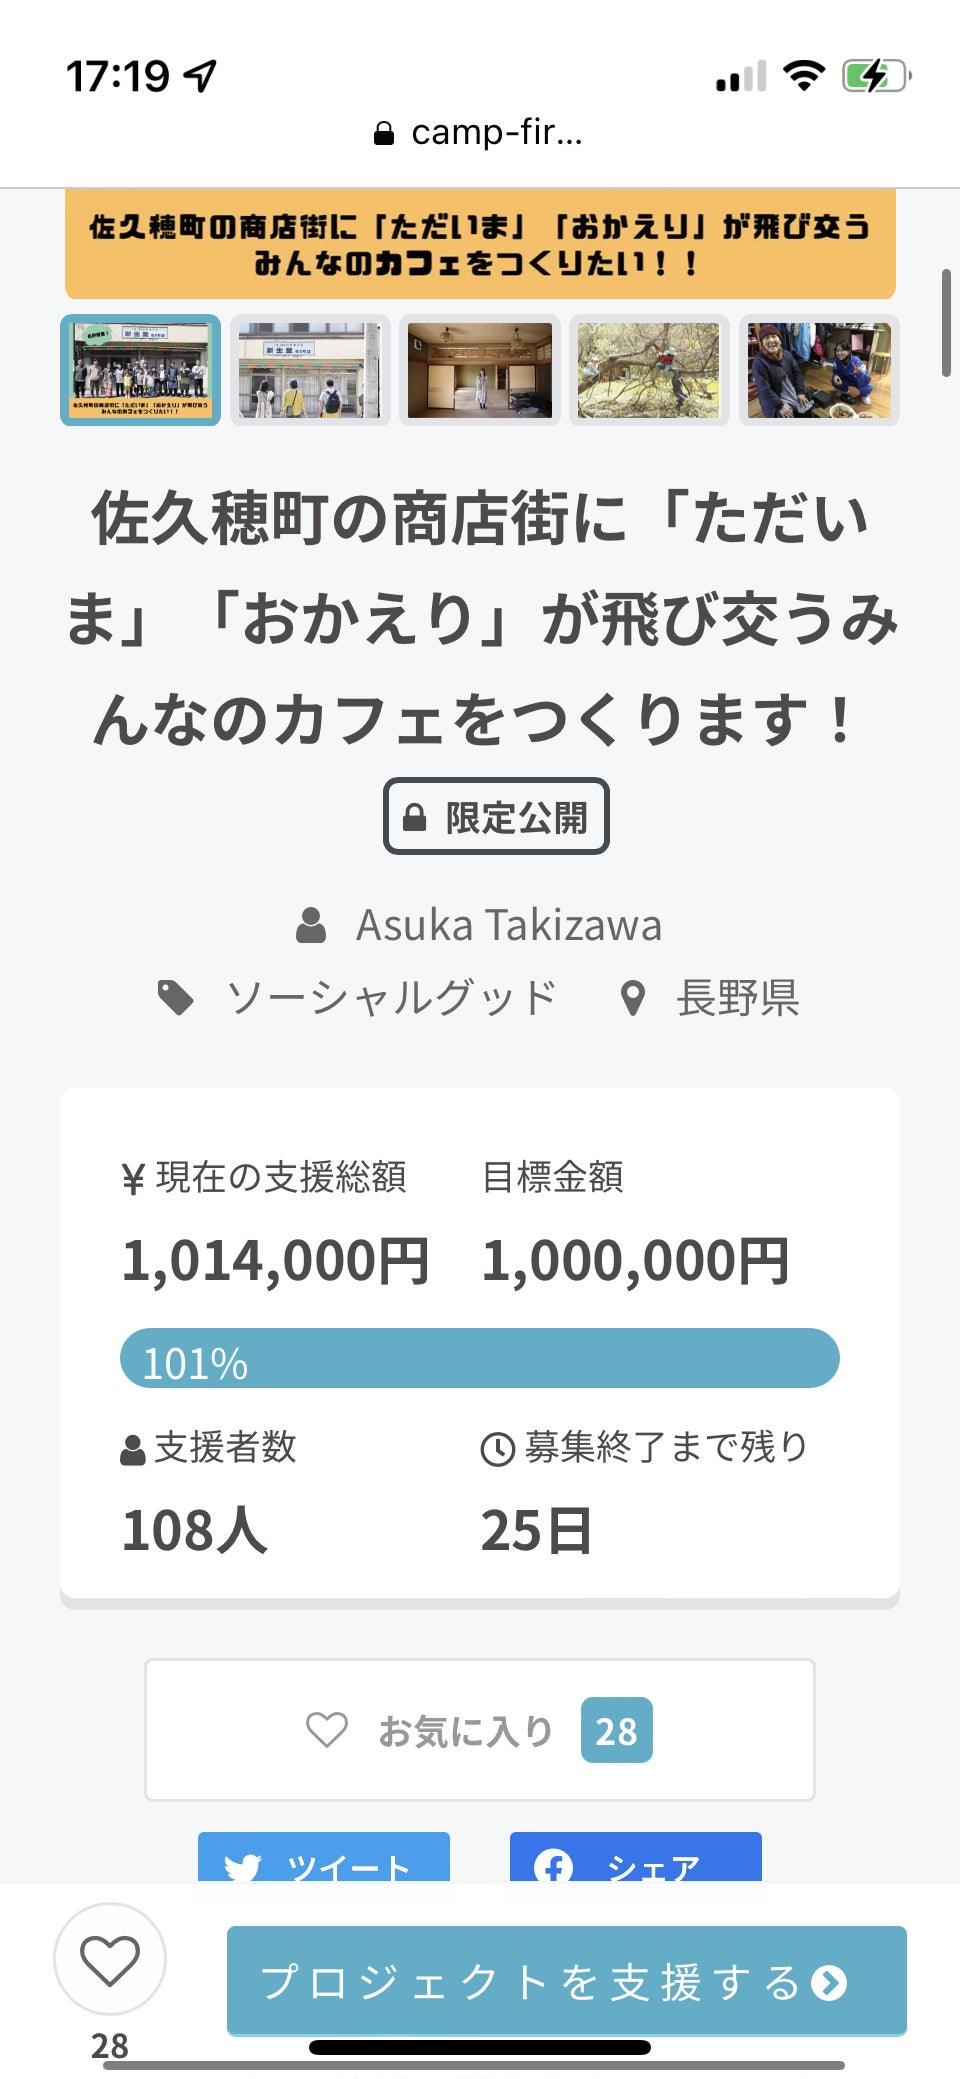Select the first group-photo thumbnail

coord(141,370)
